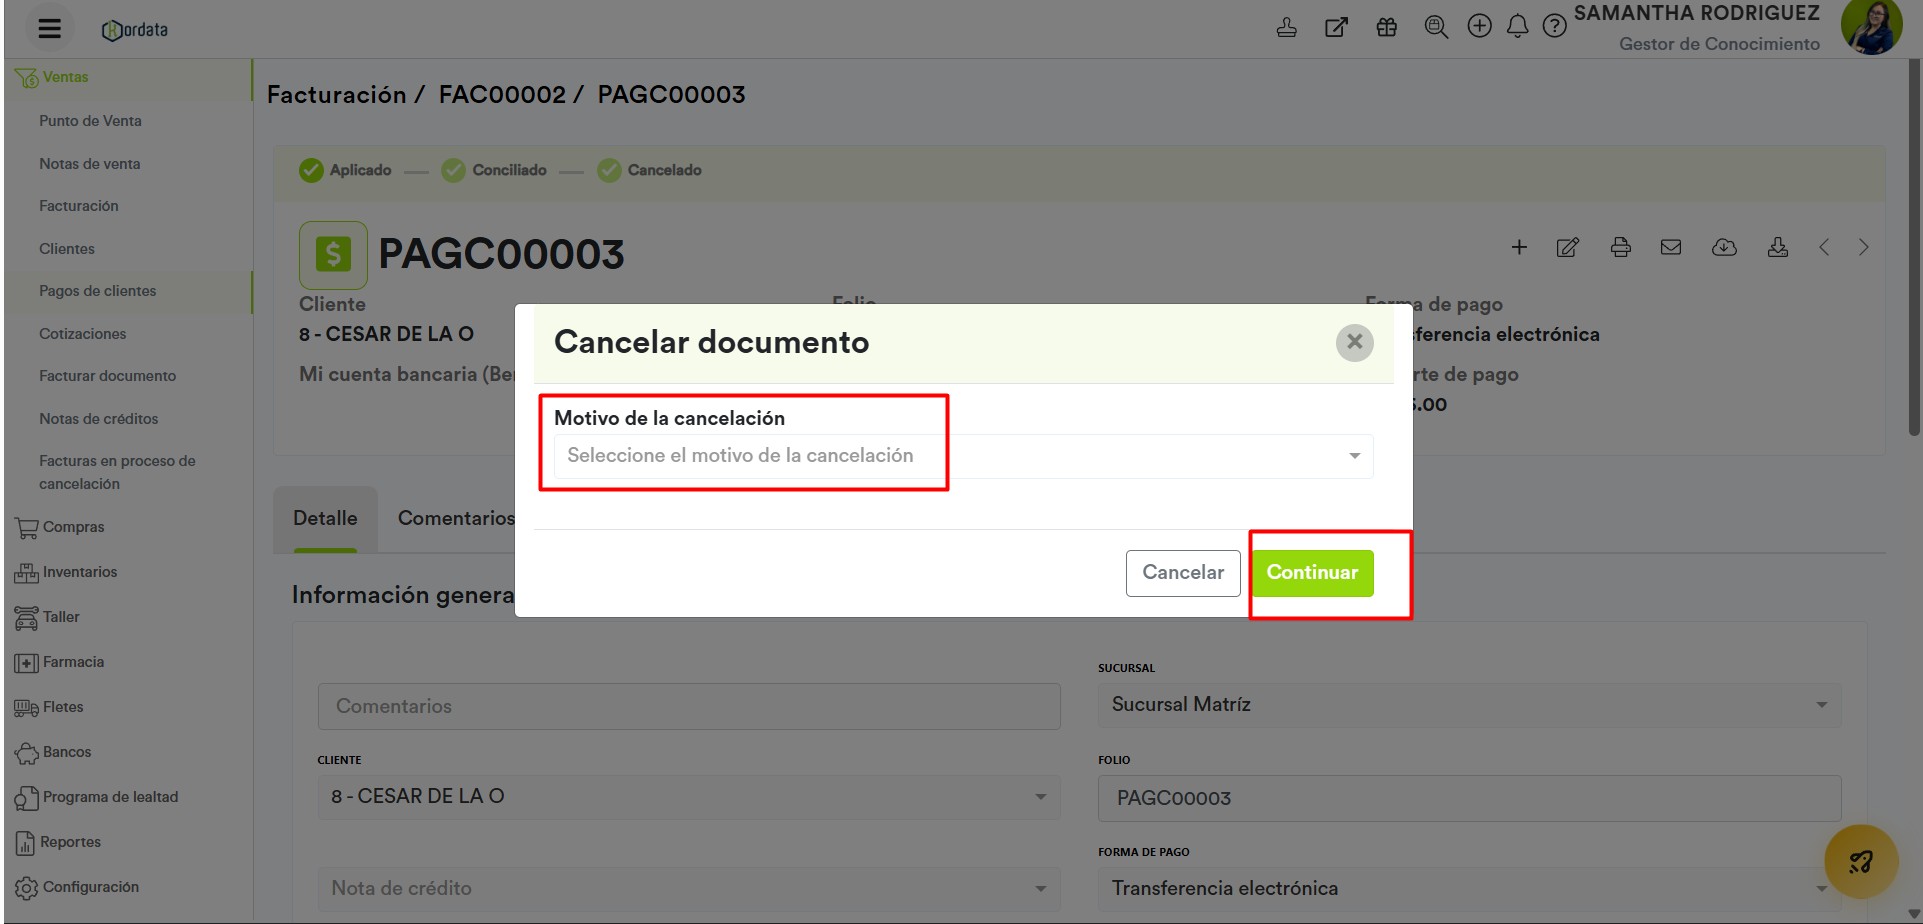Open Facturas en proceso de cancelación
1923x924 pixels.
[117, 472]
